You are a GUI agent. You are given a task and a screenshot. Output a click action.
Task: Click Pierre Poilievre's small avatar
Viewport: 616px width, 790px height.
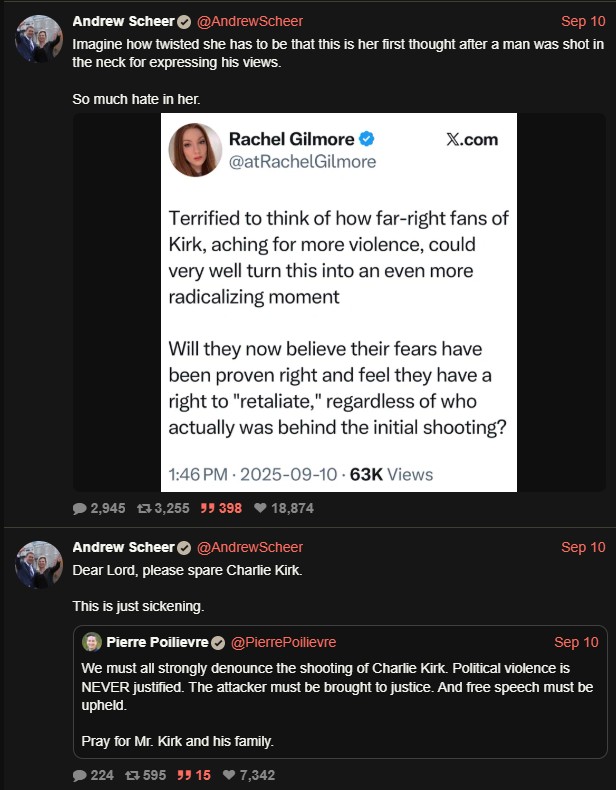92,642
